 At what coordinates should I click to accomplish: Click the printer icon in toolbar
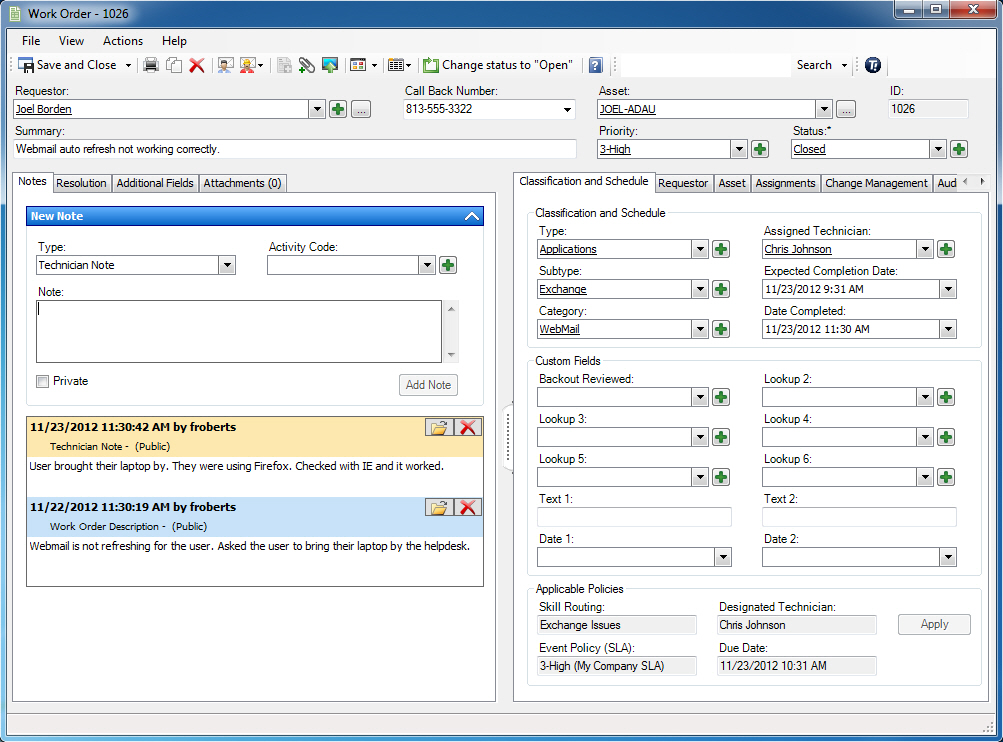(x=151, y=65)
